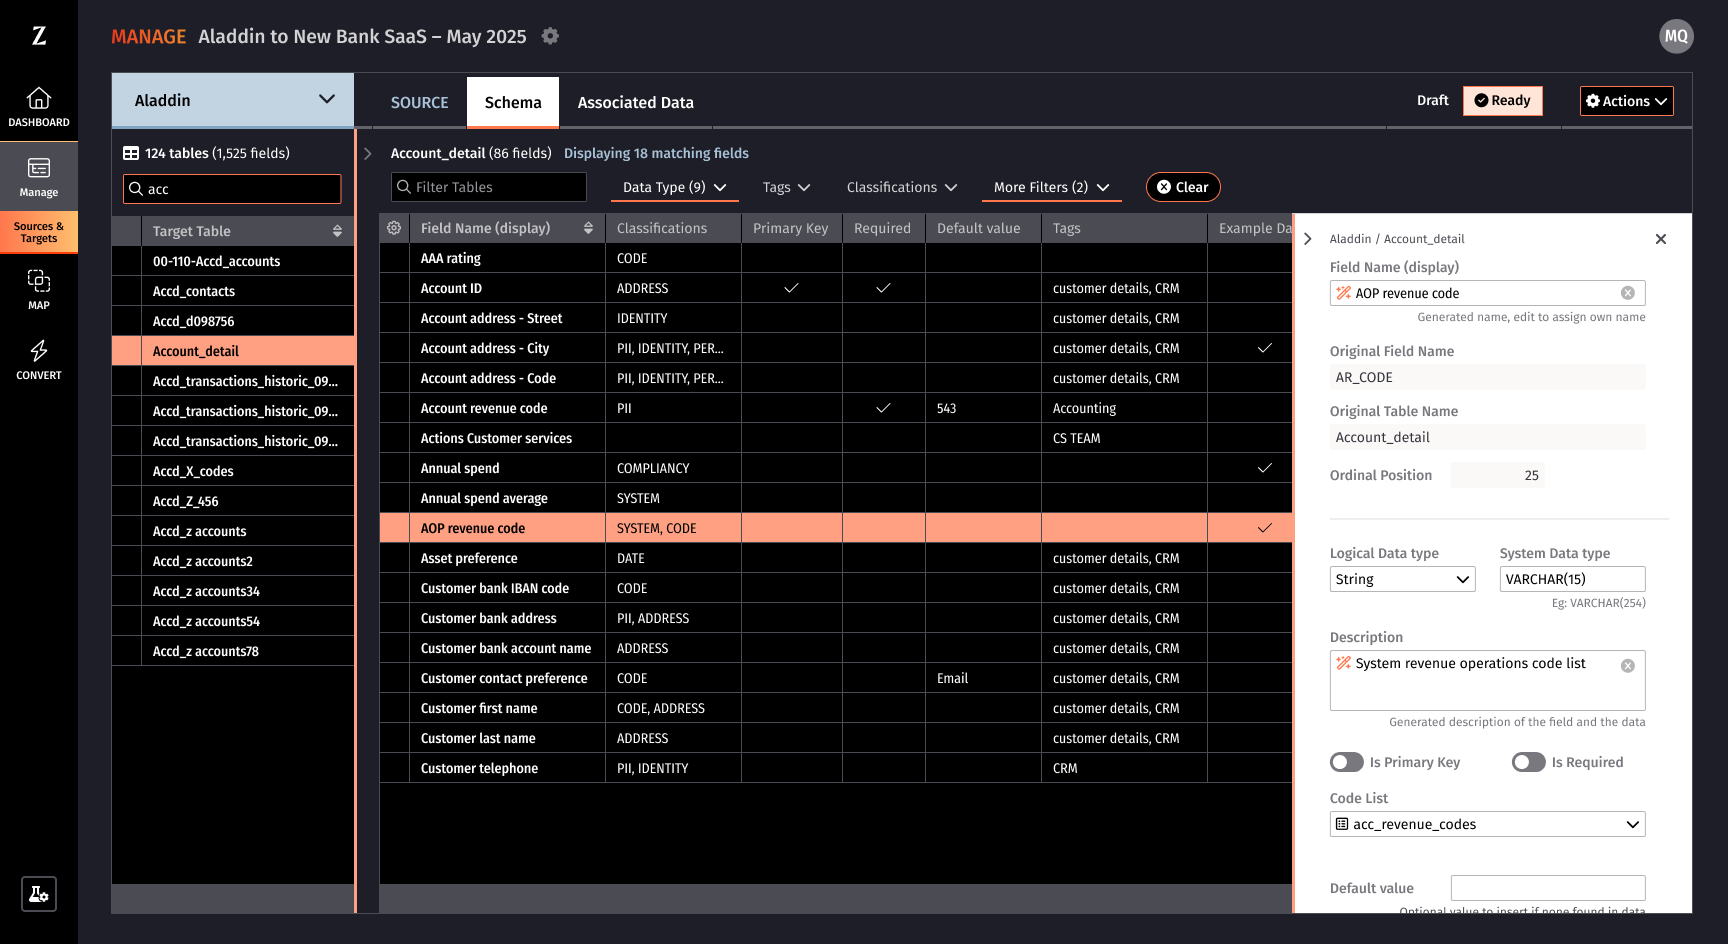Open the Aladdin source dropdown
Screen dimensions: 1728x944
pos(233,100)
